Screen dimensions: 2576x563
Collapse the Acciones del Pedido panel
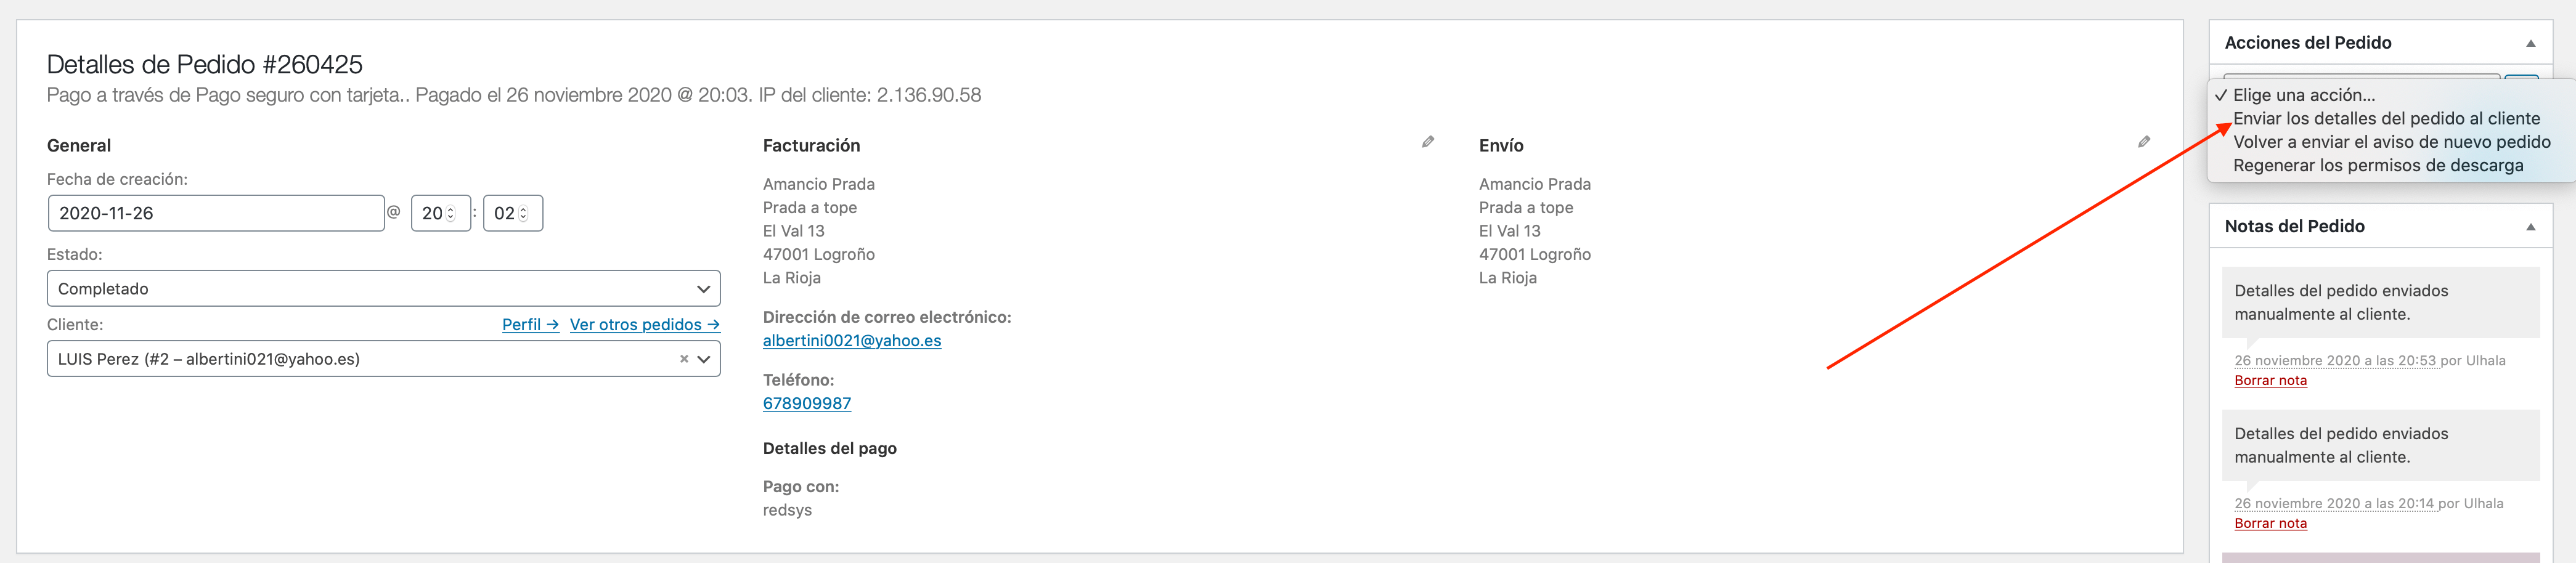(2531, 43)
